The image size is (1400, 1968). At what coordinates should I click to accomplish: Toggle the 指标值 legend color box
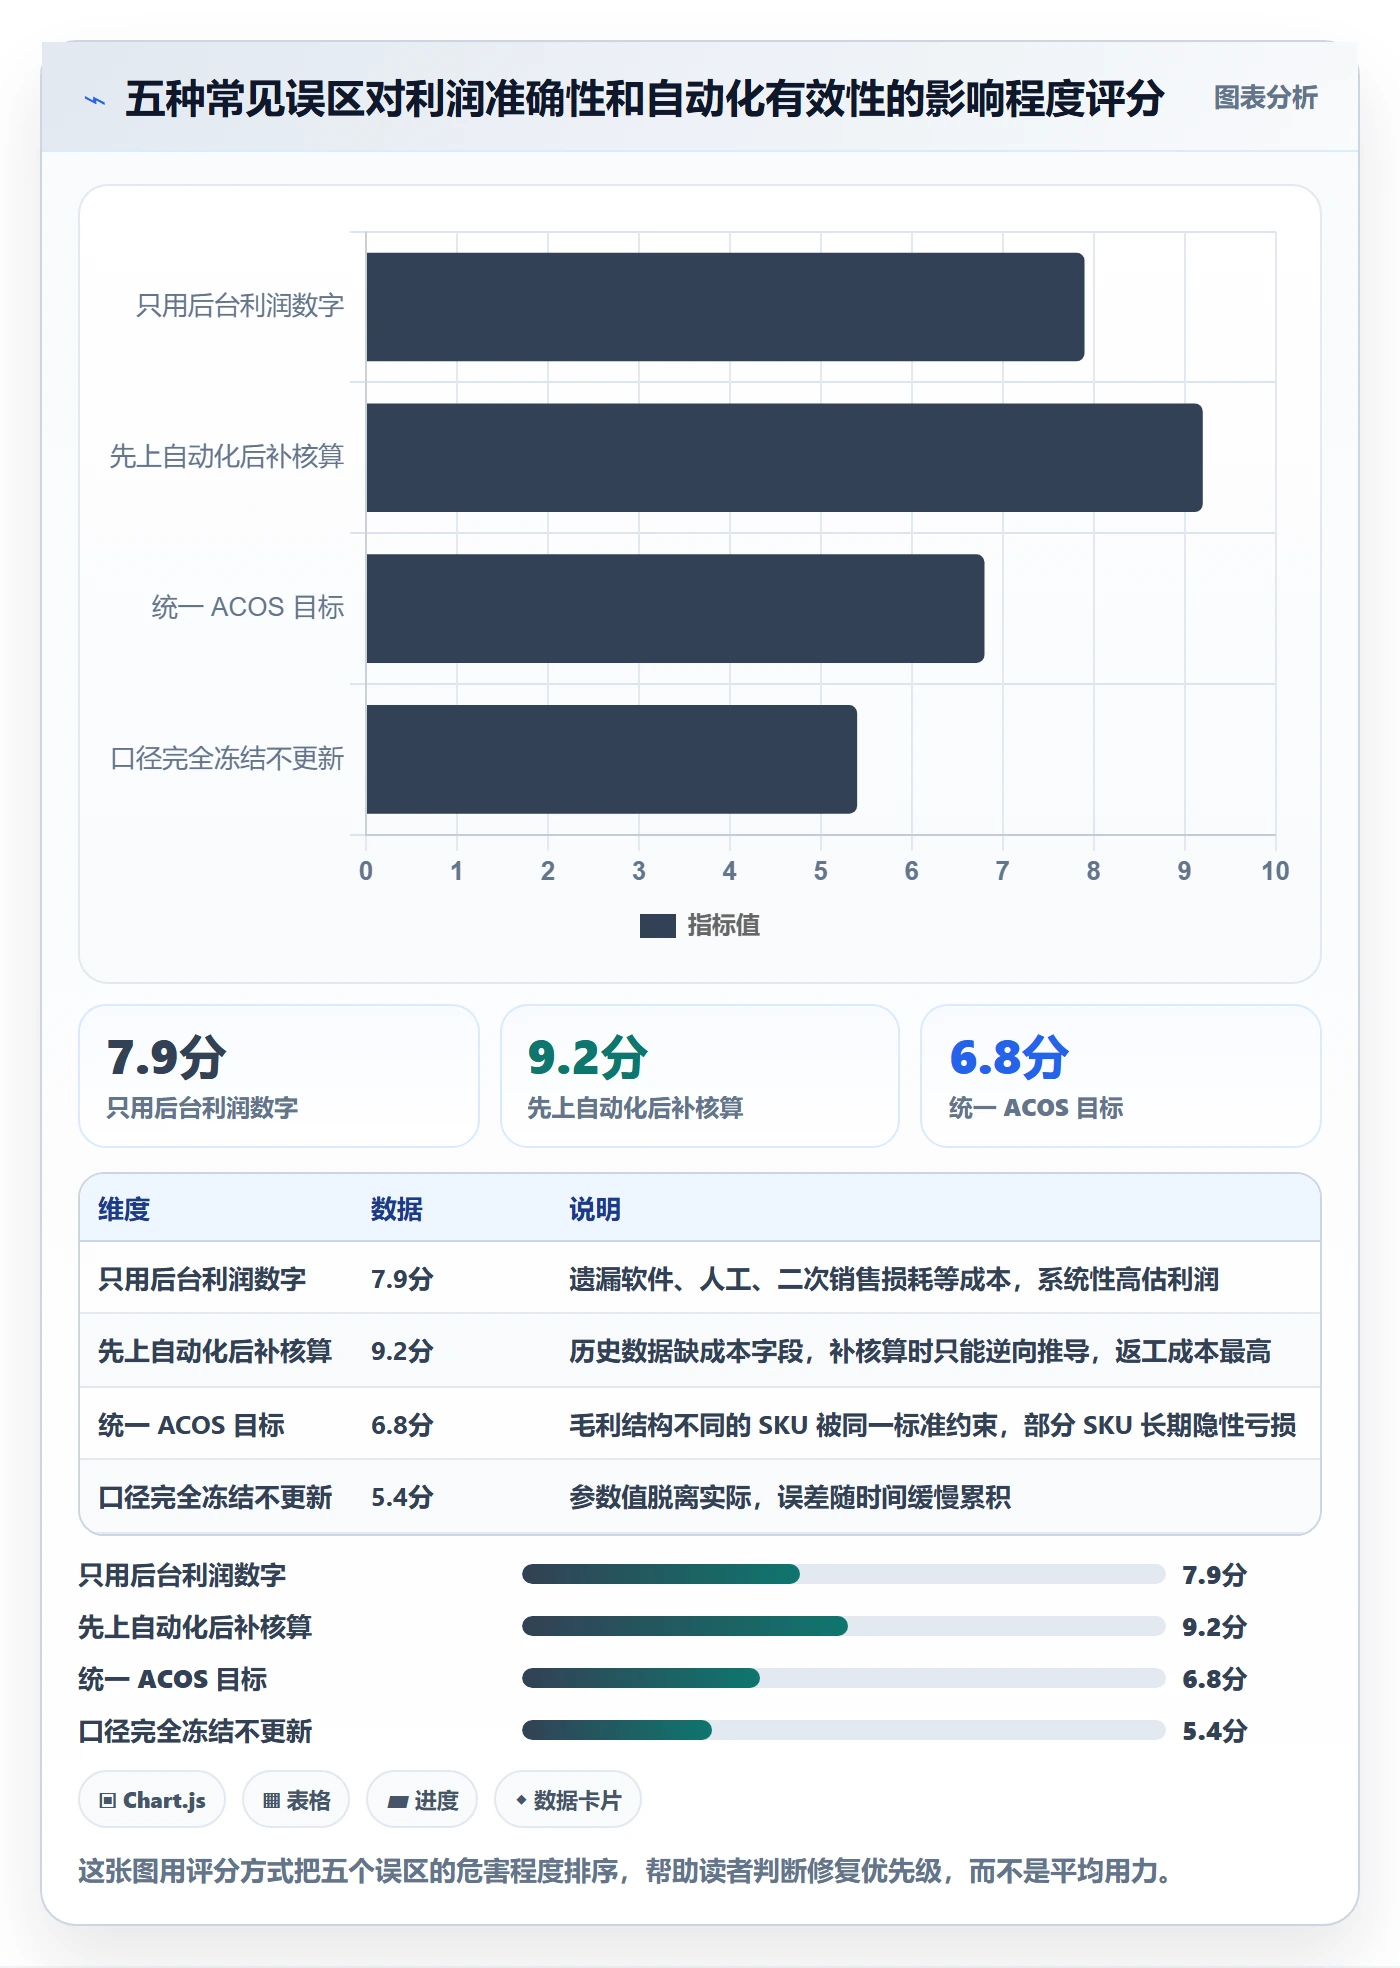point(657,926)
